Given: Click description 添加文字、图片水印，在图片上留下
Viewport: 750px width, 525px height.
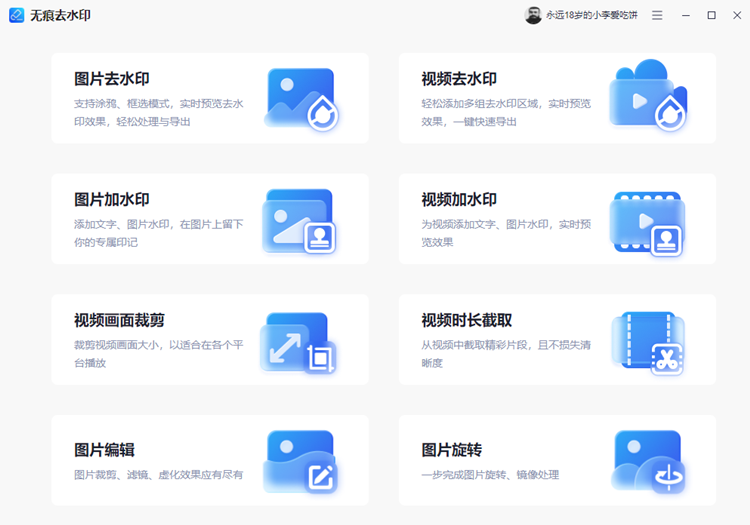Looking at the screenshot, I should tap(158, 224).
